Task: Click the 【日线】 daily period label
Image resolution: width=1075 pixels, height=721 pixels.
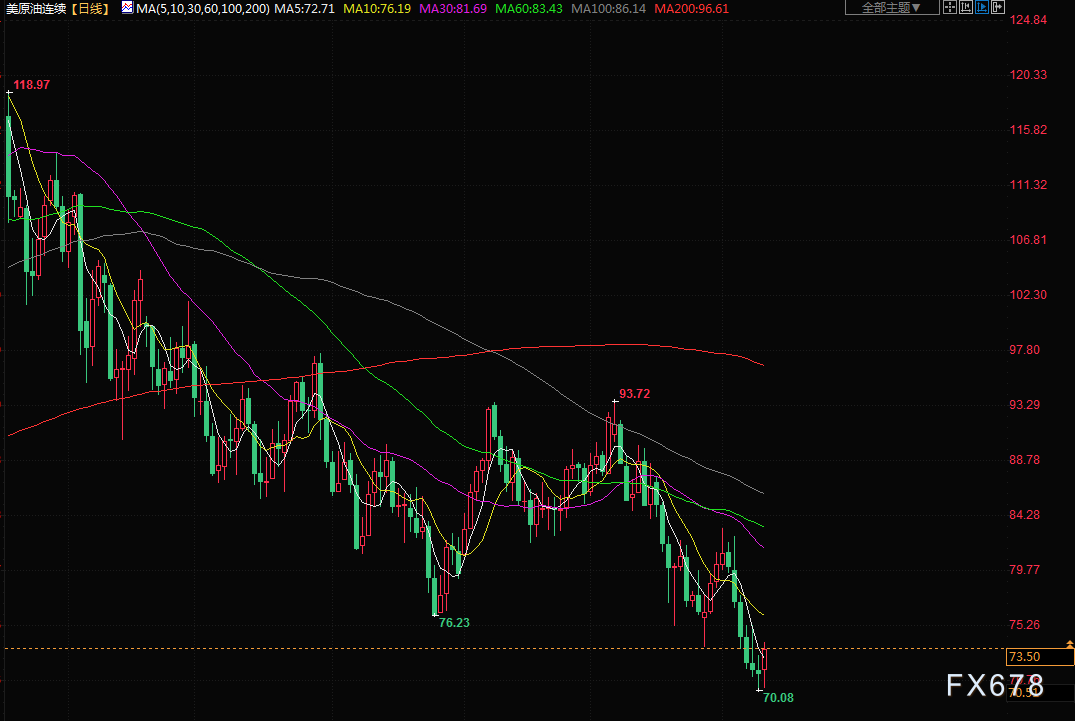Action: [x=90, y=9]
